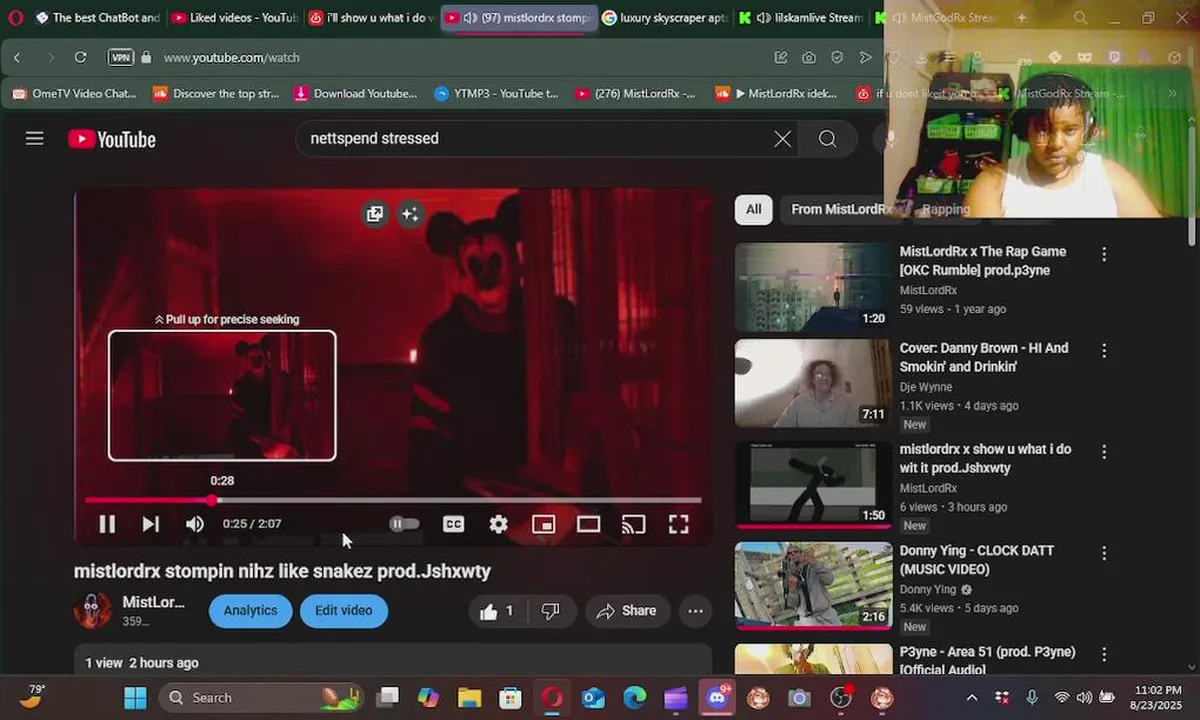Click the taskbar Search box
This screenshot has width=1200, height=720.
pyautogui.click(x=261, y=697)
